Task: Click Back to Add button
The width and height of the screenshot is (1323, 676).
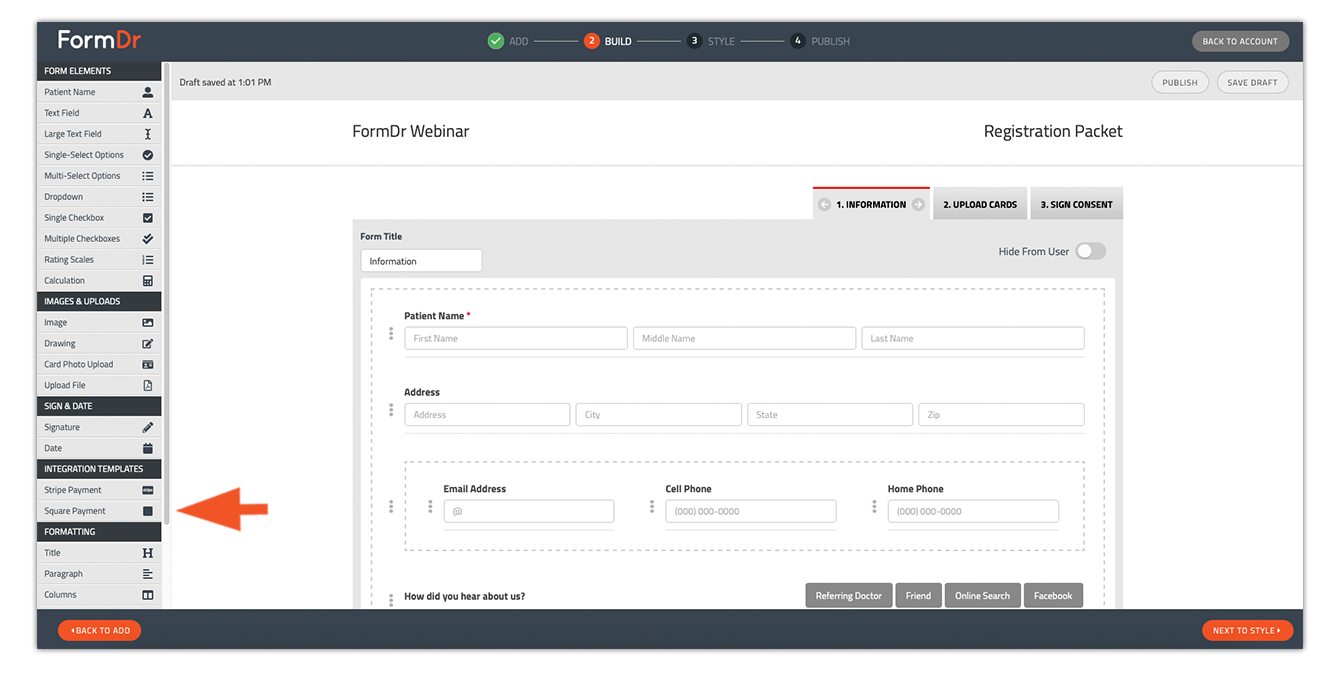Action: point(100,630)
